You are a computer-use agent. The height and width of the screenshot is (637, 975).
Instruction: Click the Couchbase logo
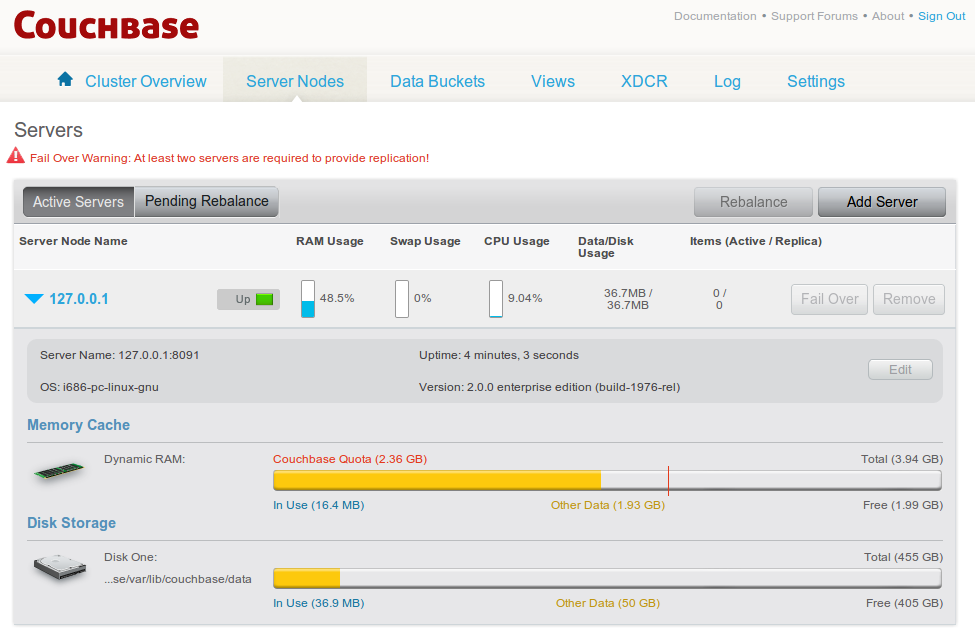tap(105, 25)
